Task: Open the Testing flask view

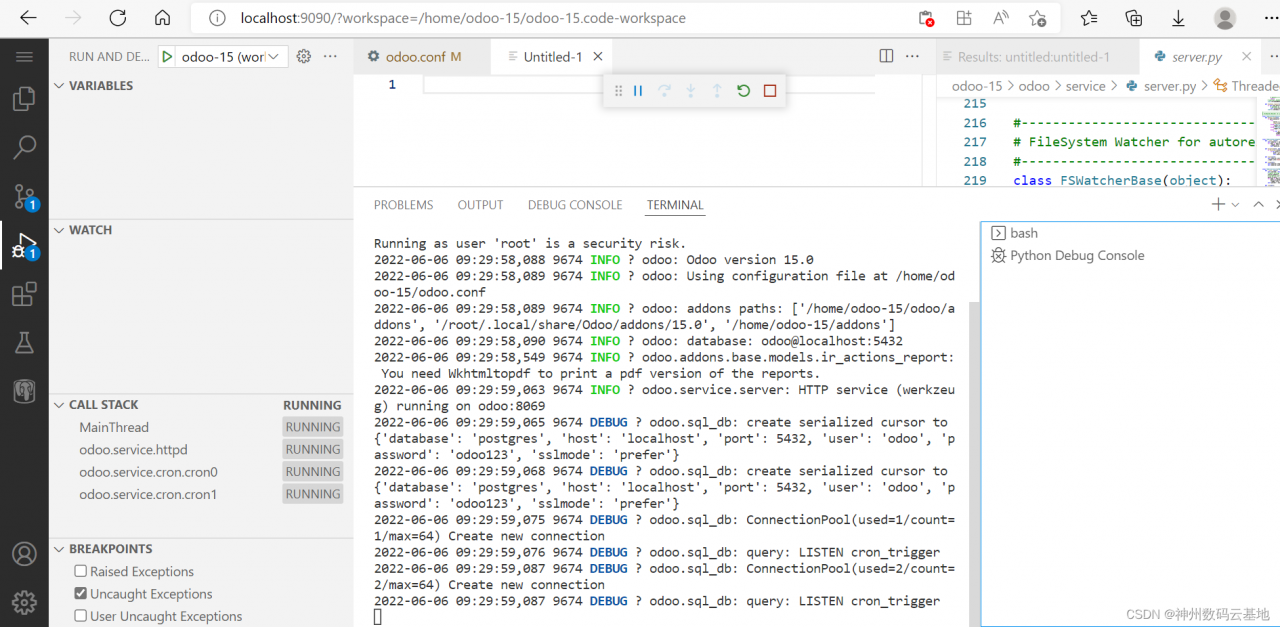Action: pyautogui.click(x=24, y=343)
